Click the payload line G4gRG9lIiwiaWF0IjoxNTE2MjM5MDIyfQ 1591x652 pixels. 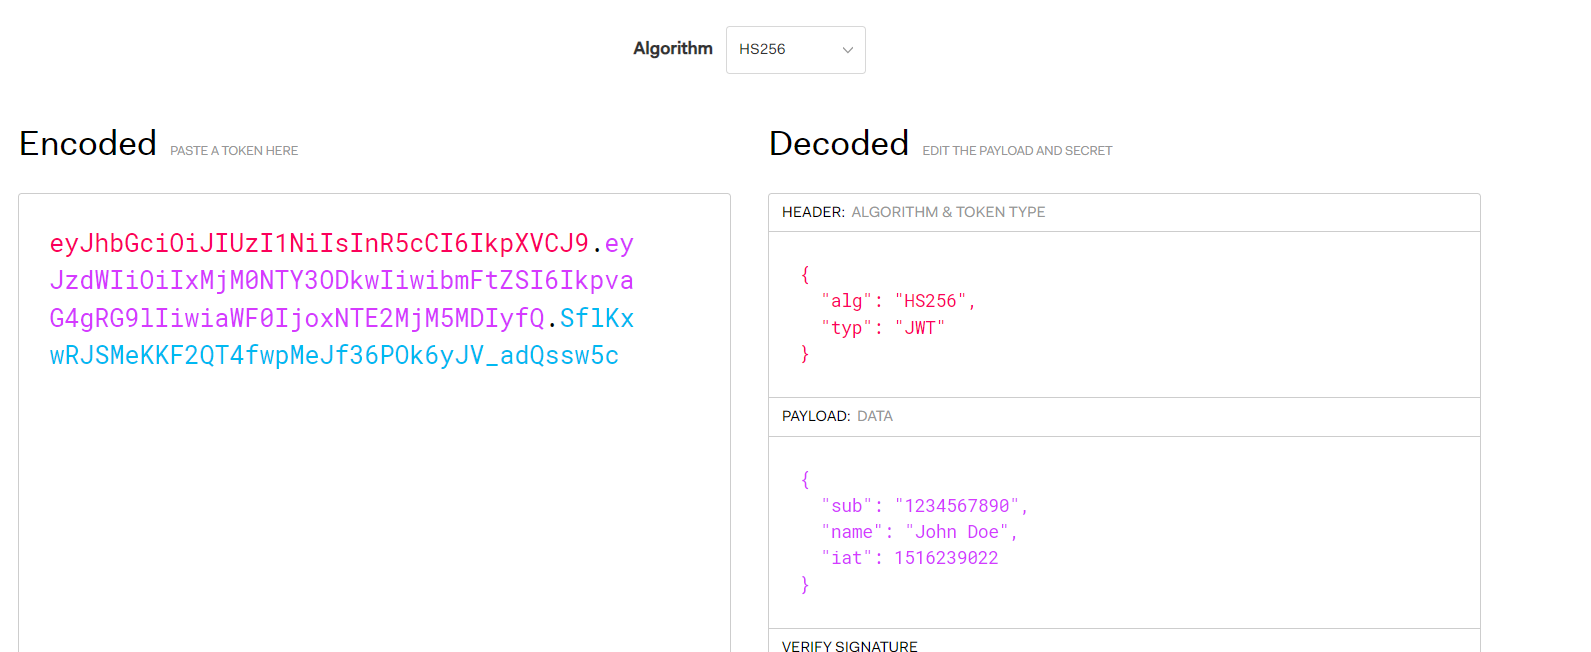(x=297, y=318)
